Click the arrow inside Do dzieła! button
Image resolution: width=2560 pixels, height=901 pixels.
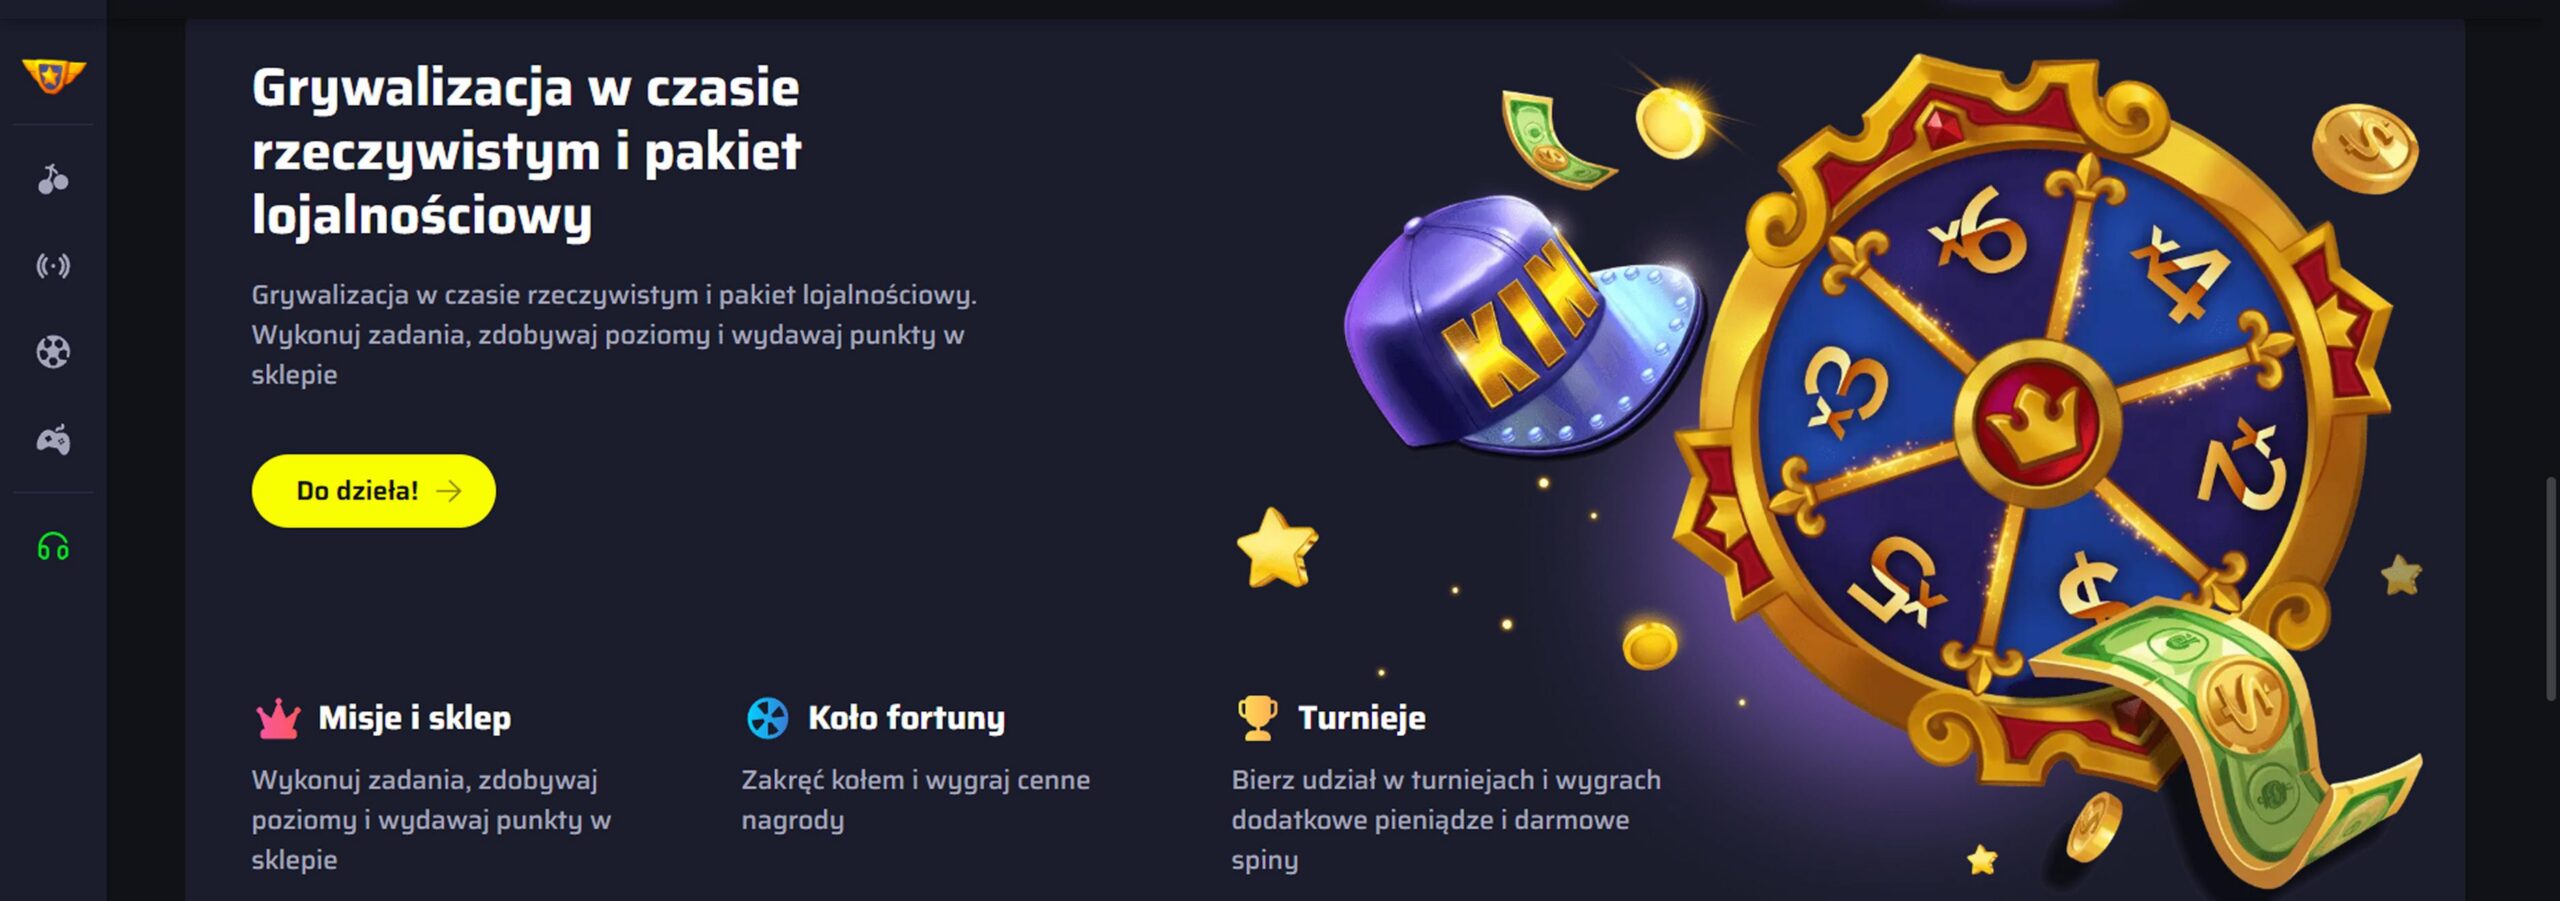point(449,491)
